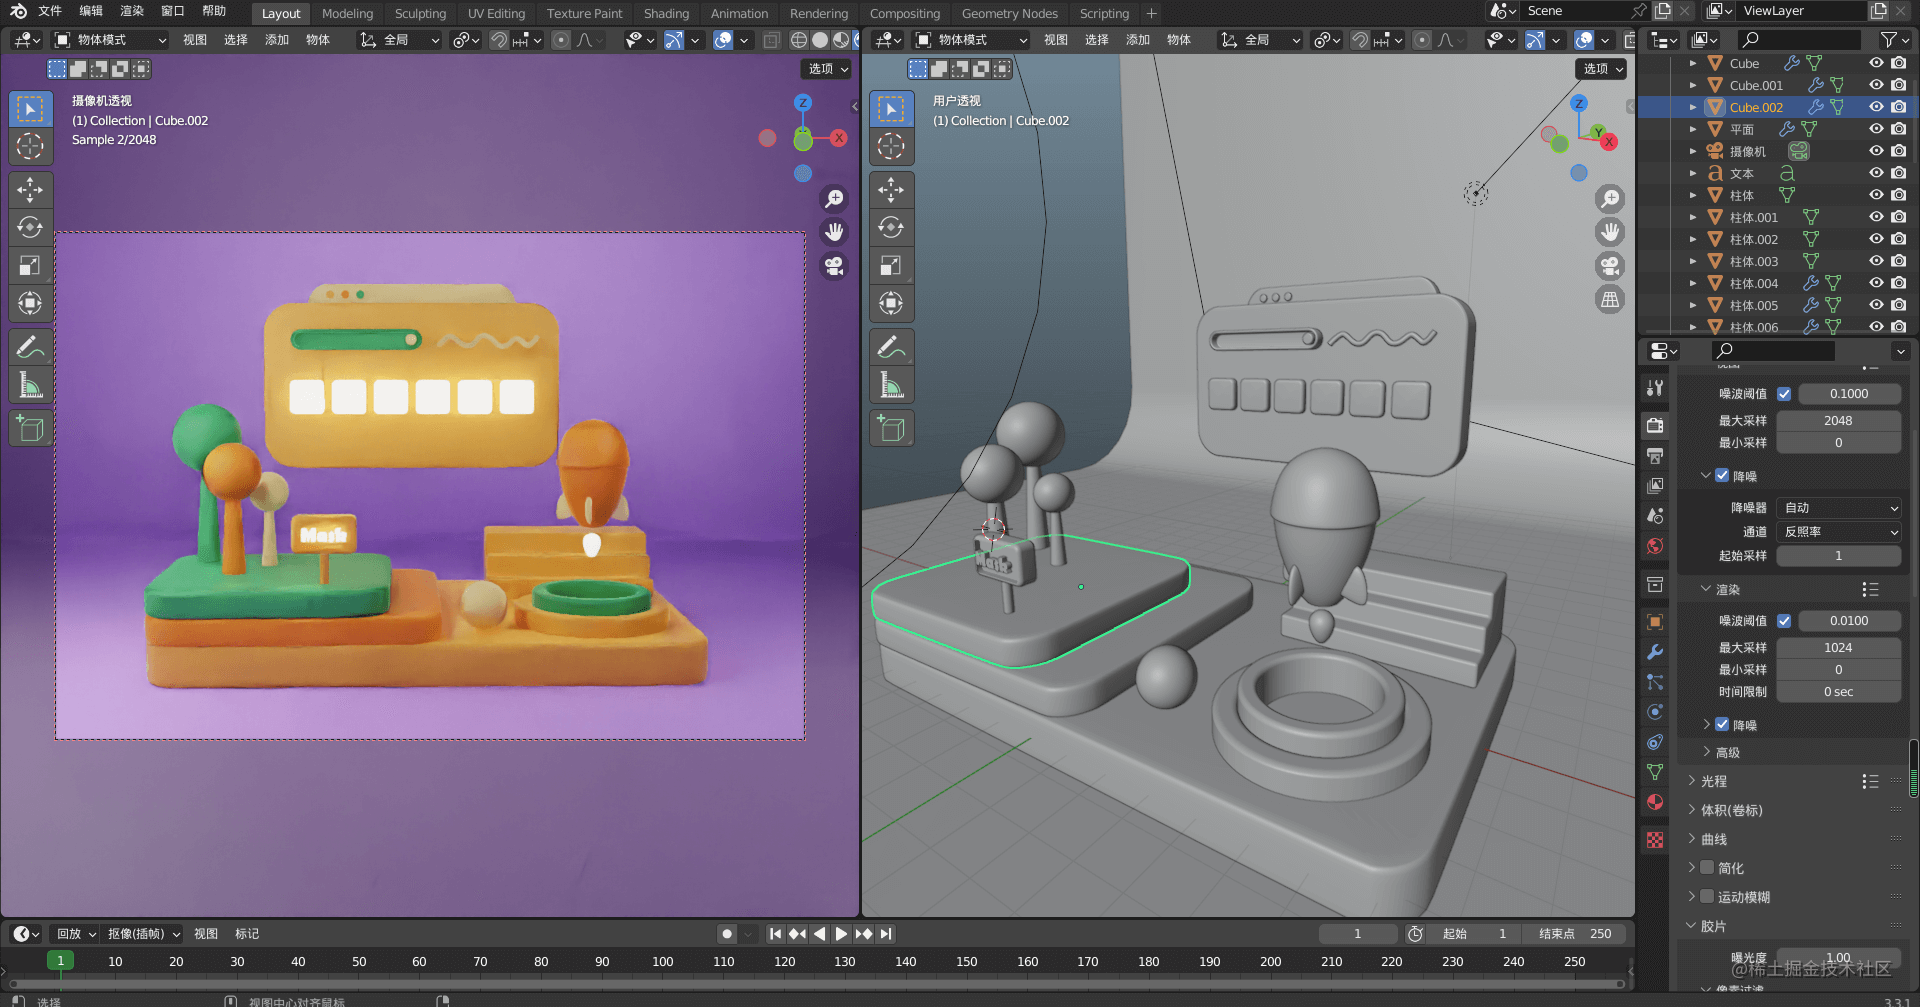This screenshot has height=1007, width=1920.
Task: Toggle the viewport 降噪 checkbox
Action: (1722, 476)
